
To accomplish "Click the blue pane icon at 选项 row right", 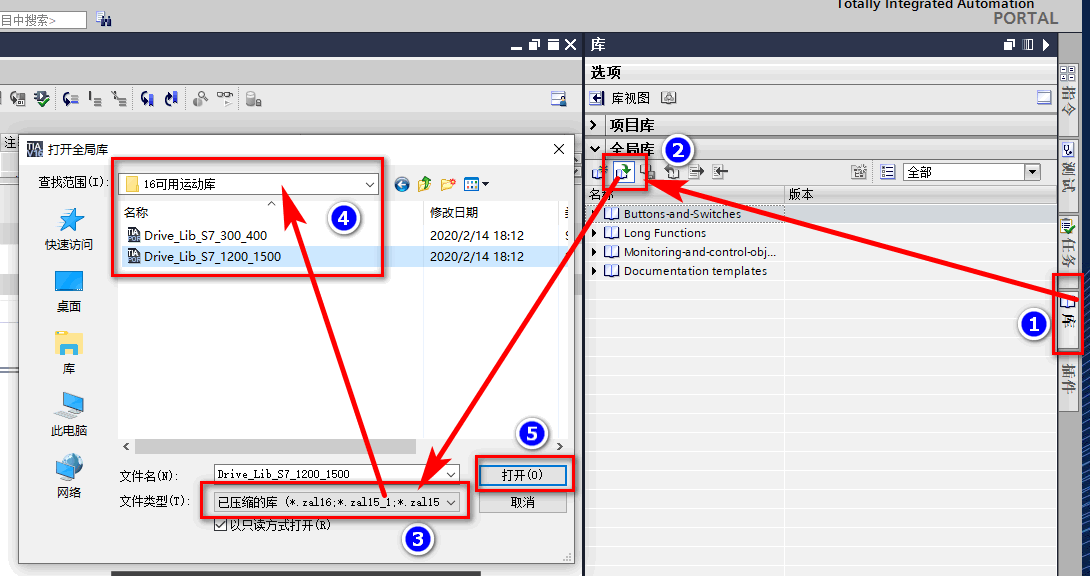I will pyautogui.click(x=1044, y=97).
